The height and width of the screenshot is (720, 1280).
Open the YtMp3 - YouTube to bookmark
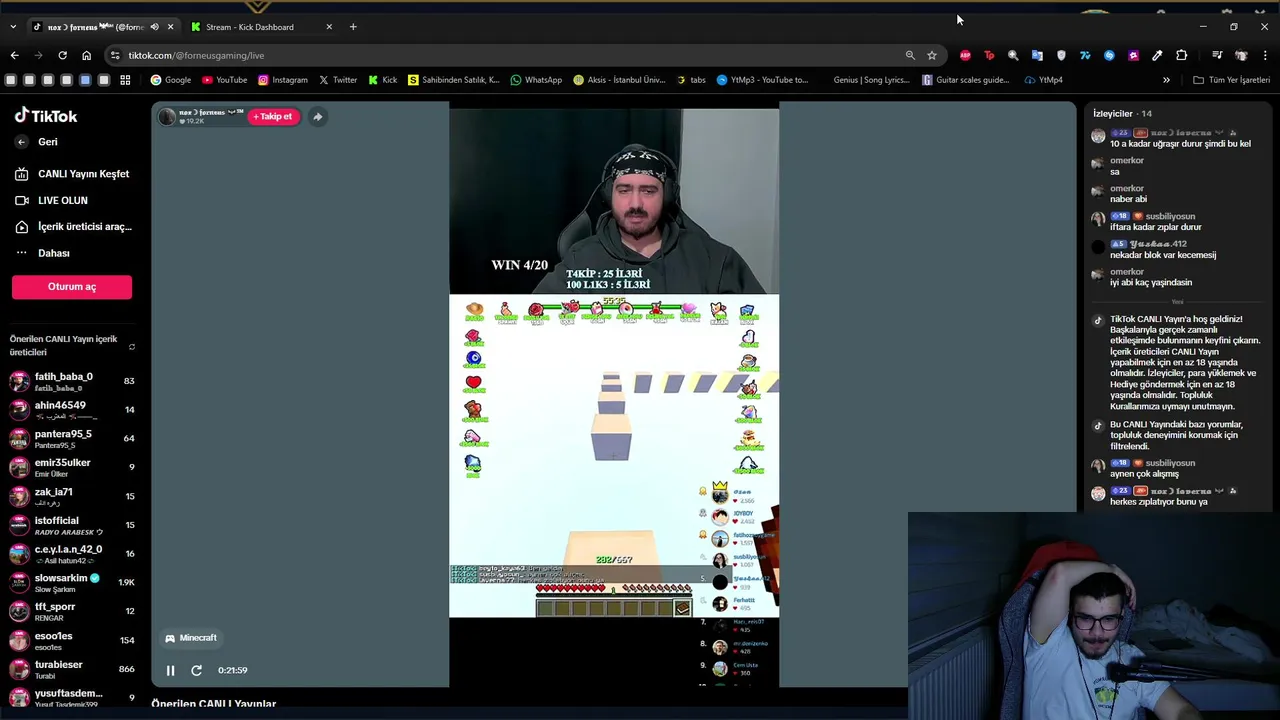(x=763, y=80)
